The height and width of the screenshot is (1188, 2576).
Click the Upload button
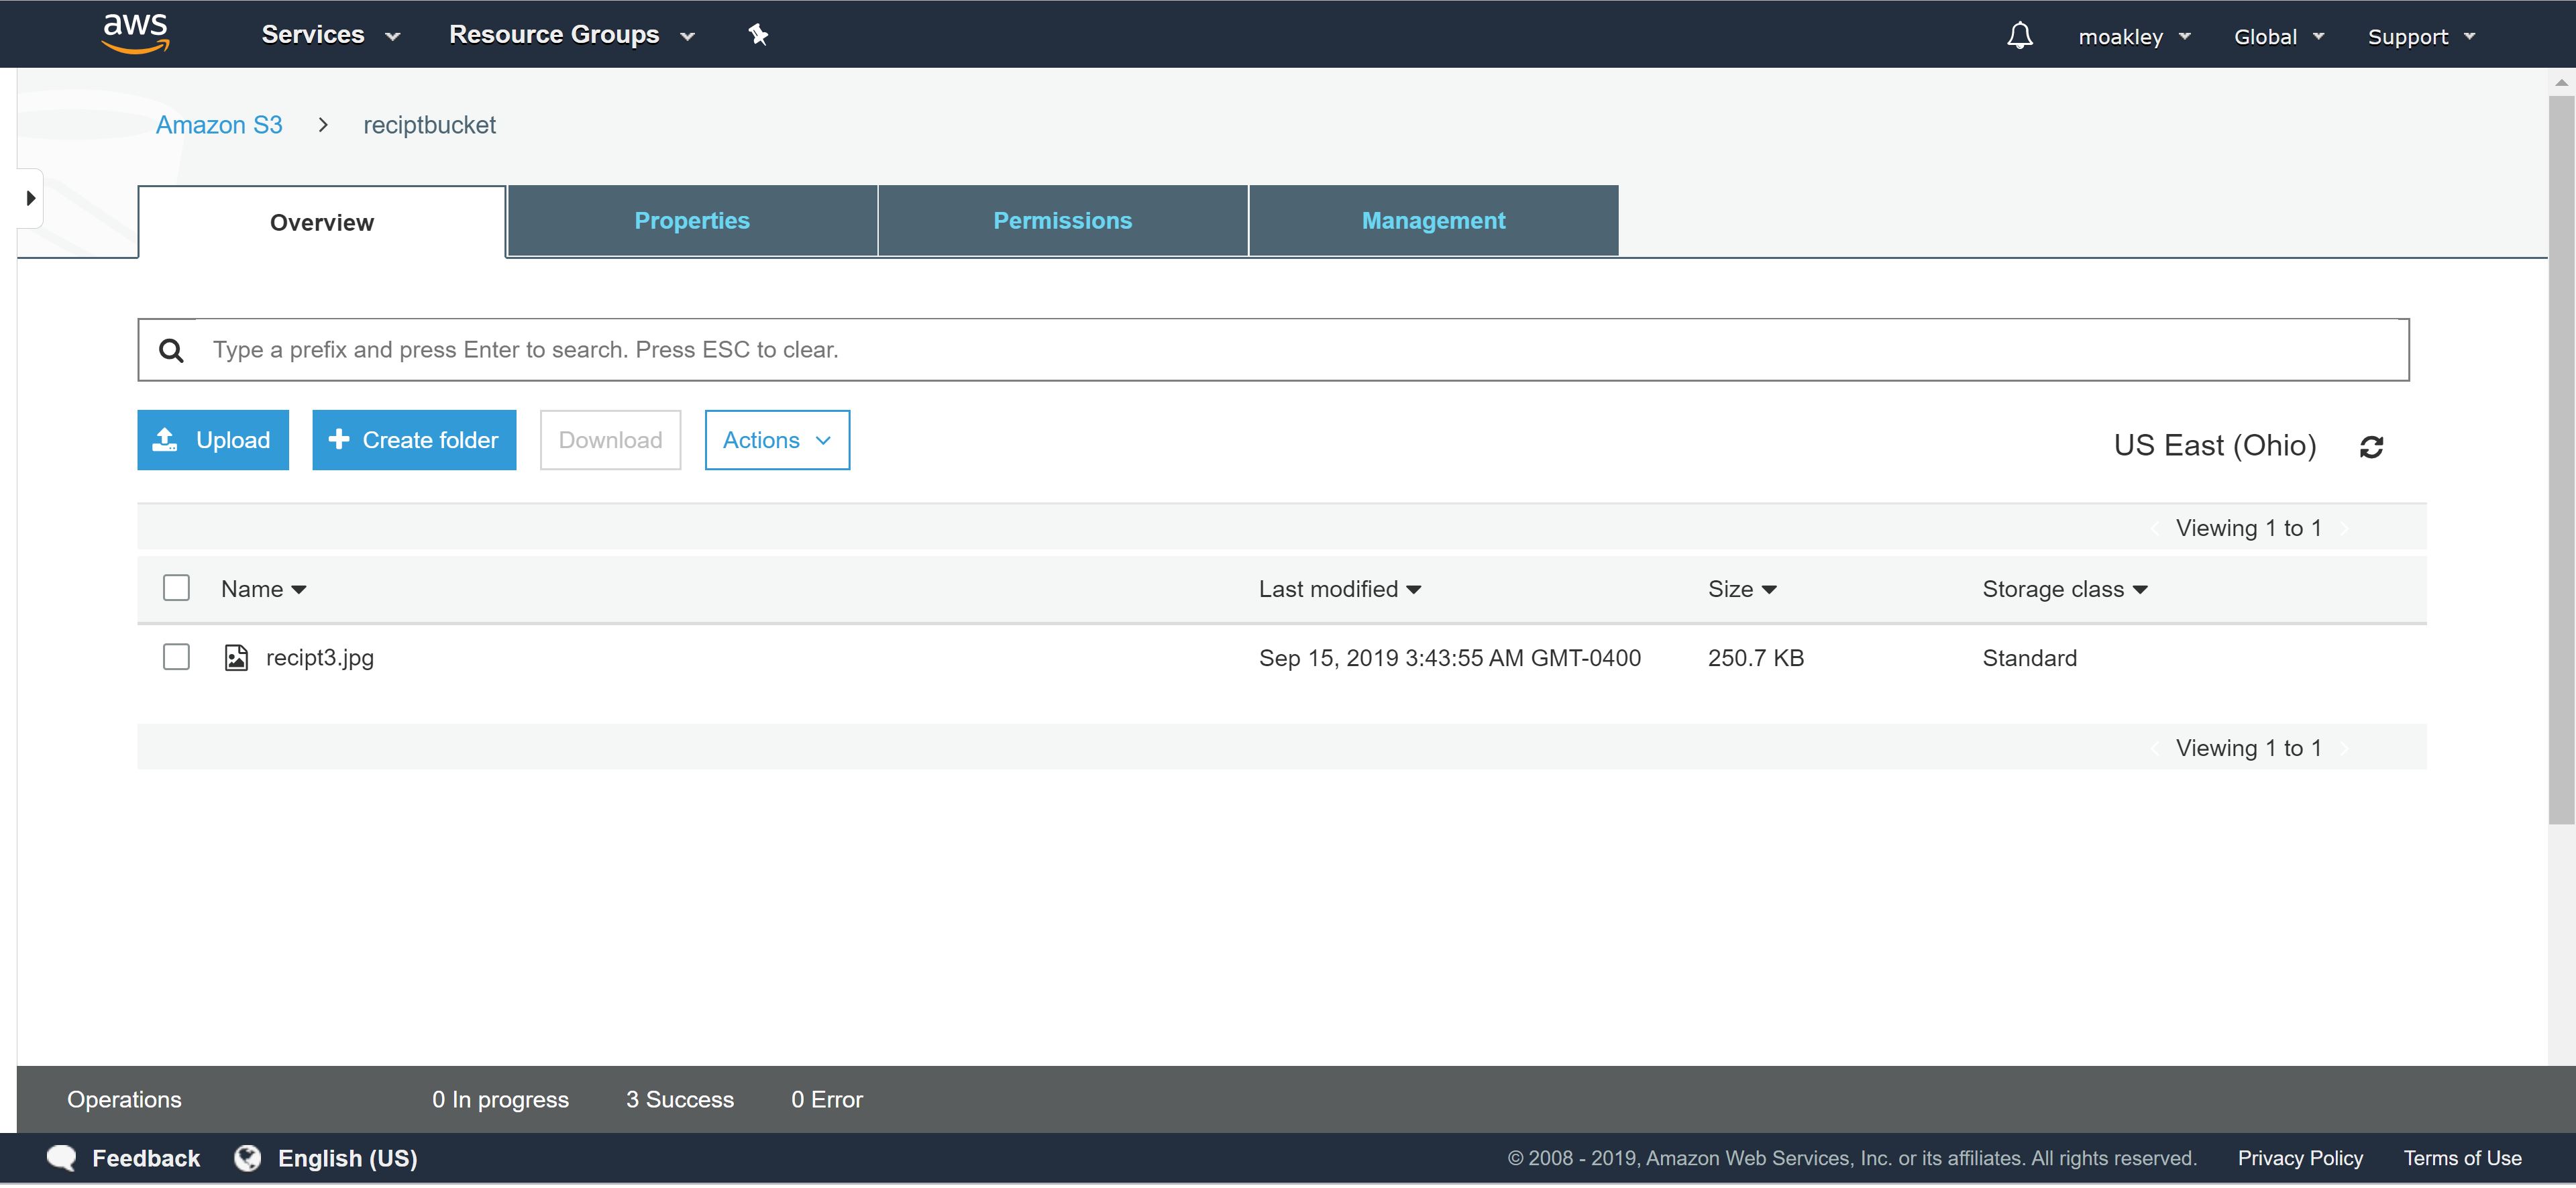213,440
